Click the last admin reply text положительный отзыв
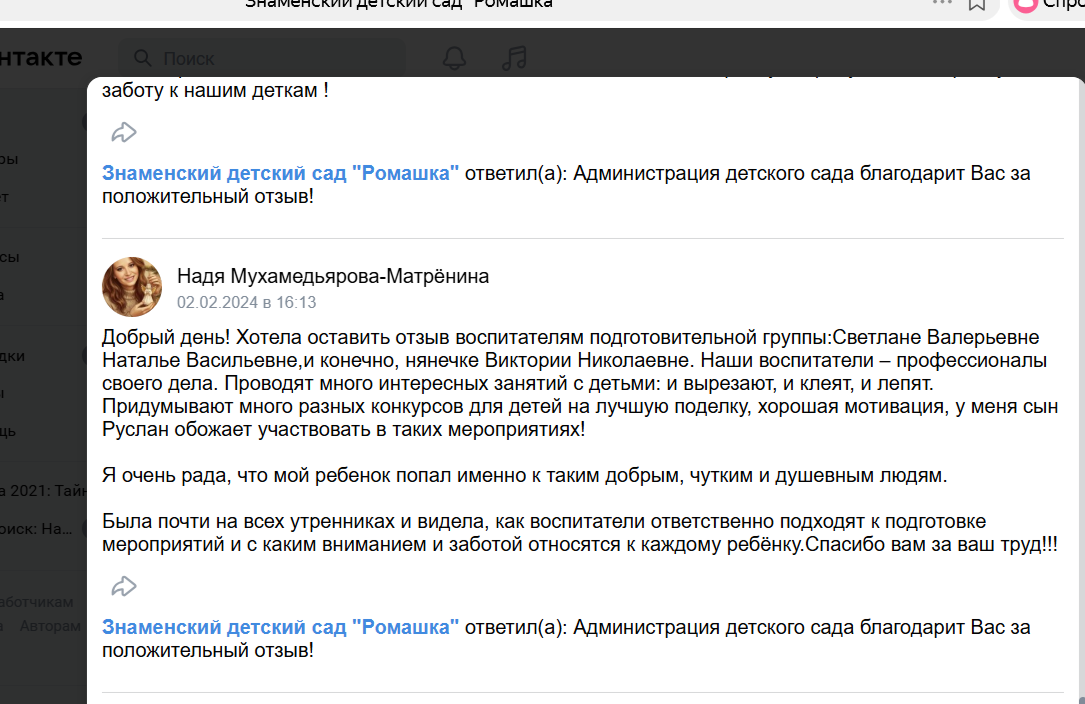Viewport: 1085px width, 704px height. tap(208, 651)
